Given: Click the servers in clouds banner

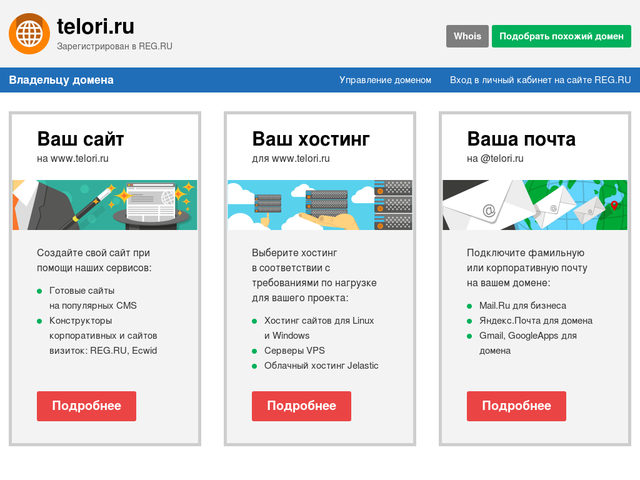Looking at the screenshot, I should click(320, 205).
